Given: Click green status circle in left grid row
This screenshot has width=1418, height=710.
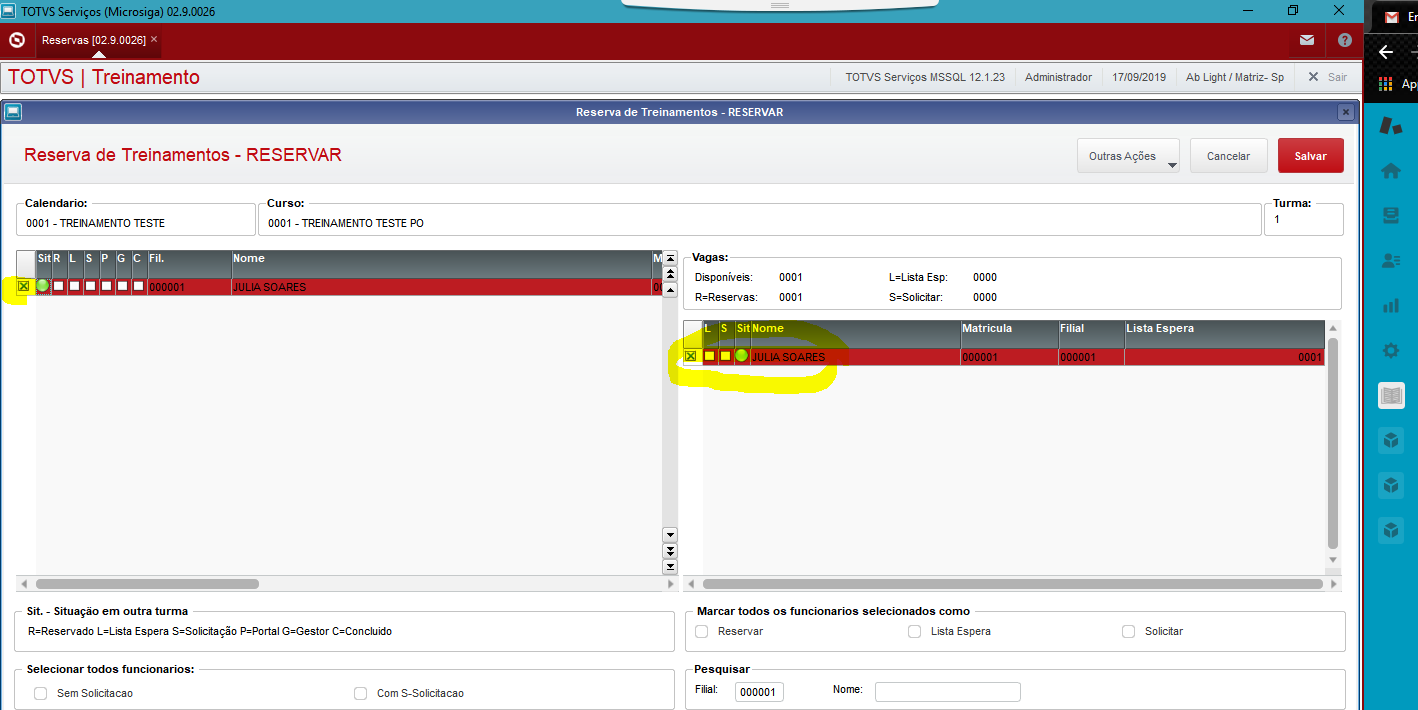Looking at the screenshot, I should click(x=43, y=286).
